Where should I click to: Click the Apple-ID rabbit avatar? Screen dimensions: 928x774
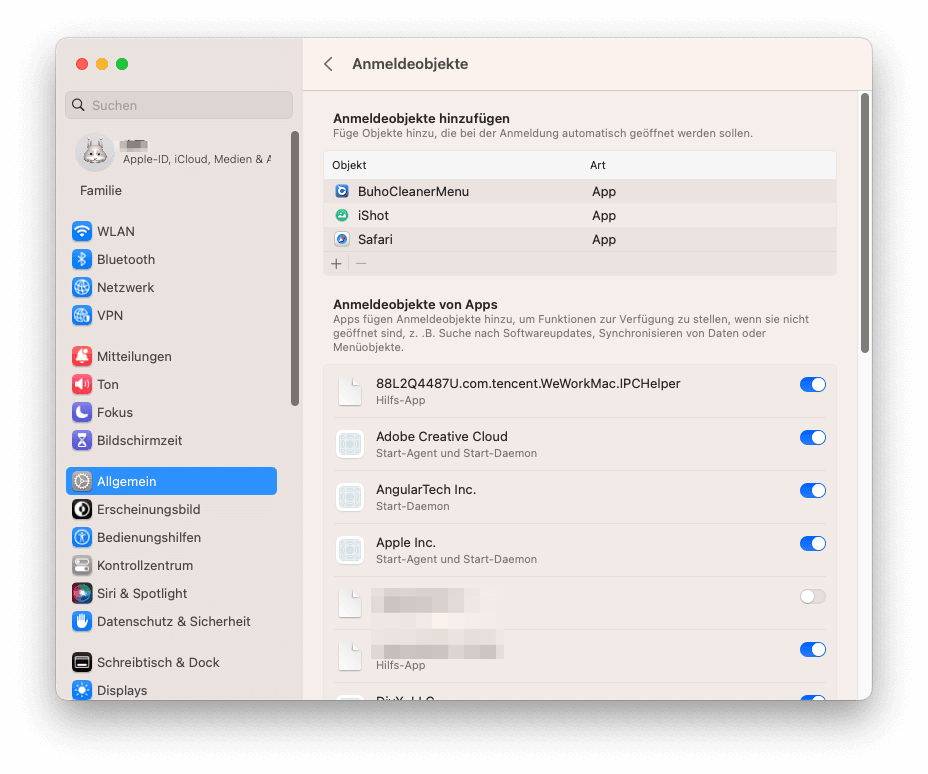coord(95,152)
